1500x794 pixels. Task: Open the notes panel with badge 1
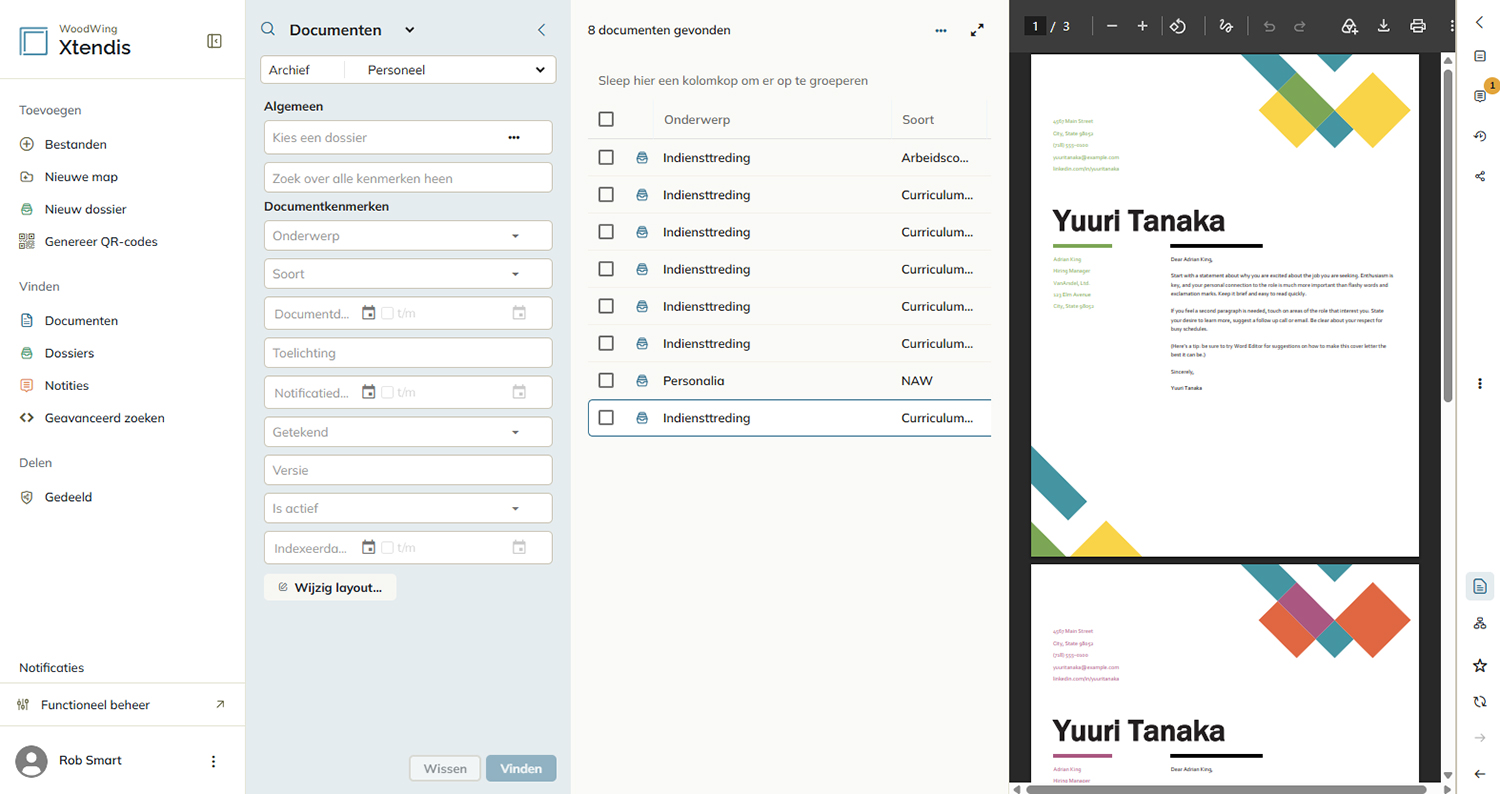click(x=1481, y=96)
